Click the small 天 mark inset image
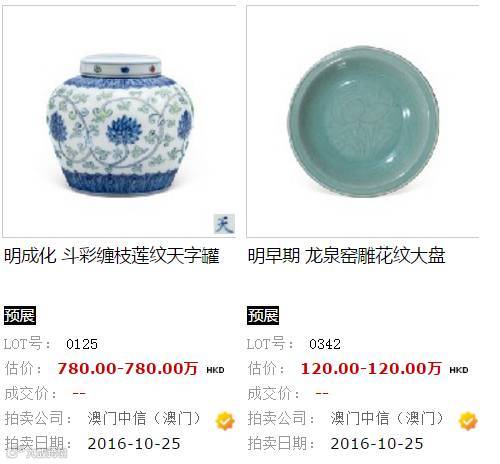Image resolution: width=500 pixels, height=464 pixels. tap(224, 223)
